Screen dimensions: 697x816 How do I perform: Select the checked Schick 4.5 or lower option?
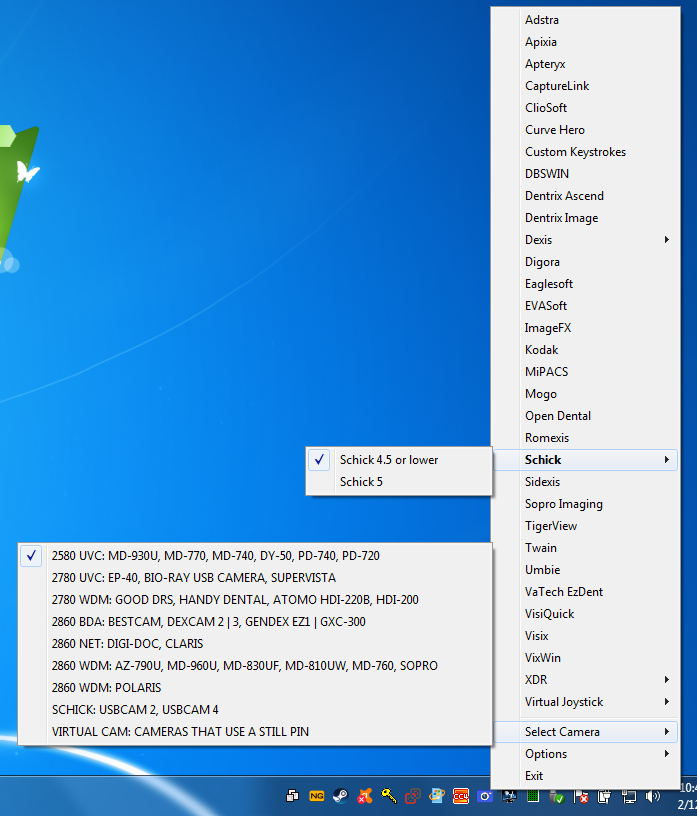click(x=399, y=460)
